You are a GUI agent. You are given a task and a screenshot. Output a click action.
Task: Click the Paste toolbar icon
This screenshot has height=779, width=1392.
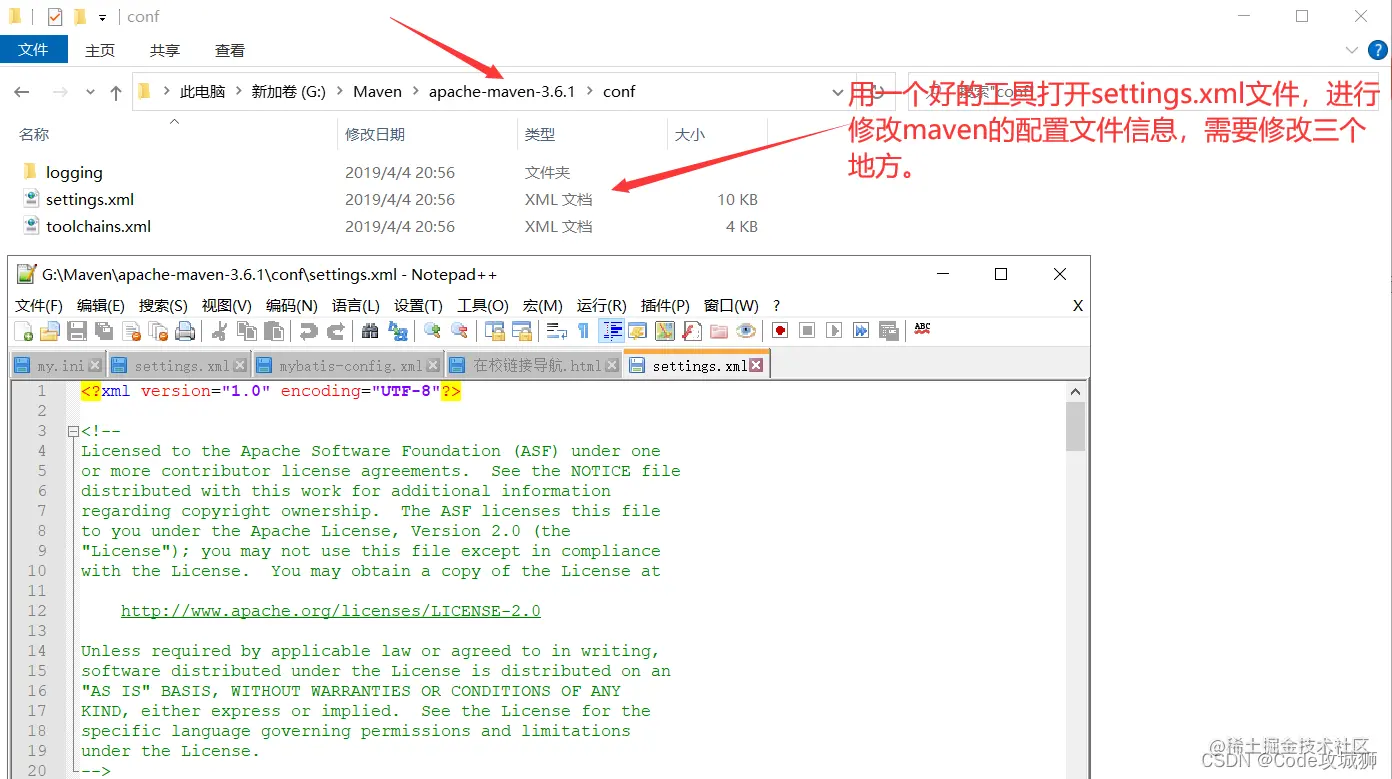273,330
